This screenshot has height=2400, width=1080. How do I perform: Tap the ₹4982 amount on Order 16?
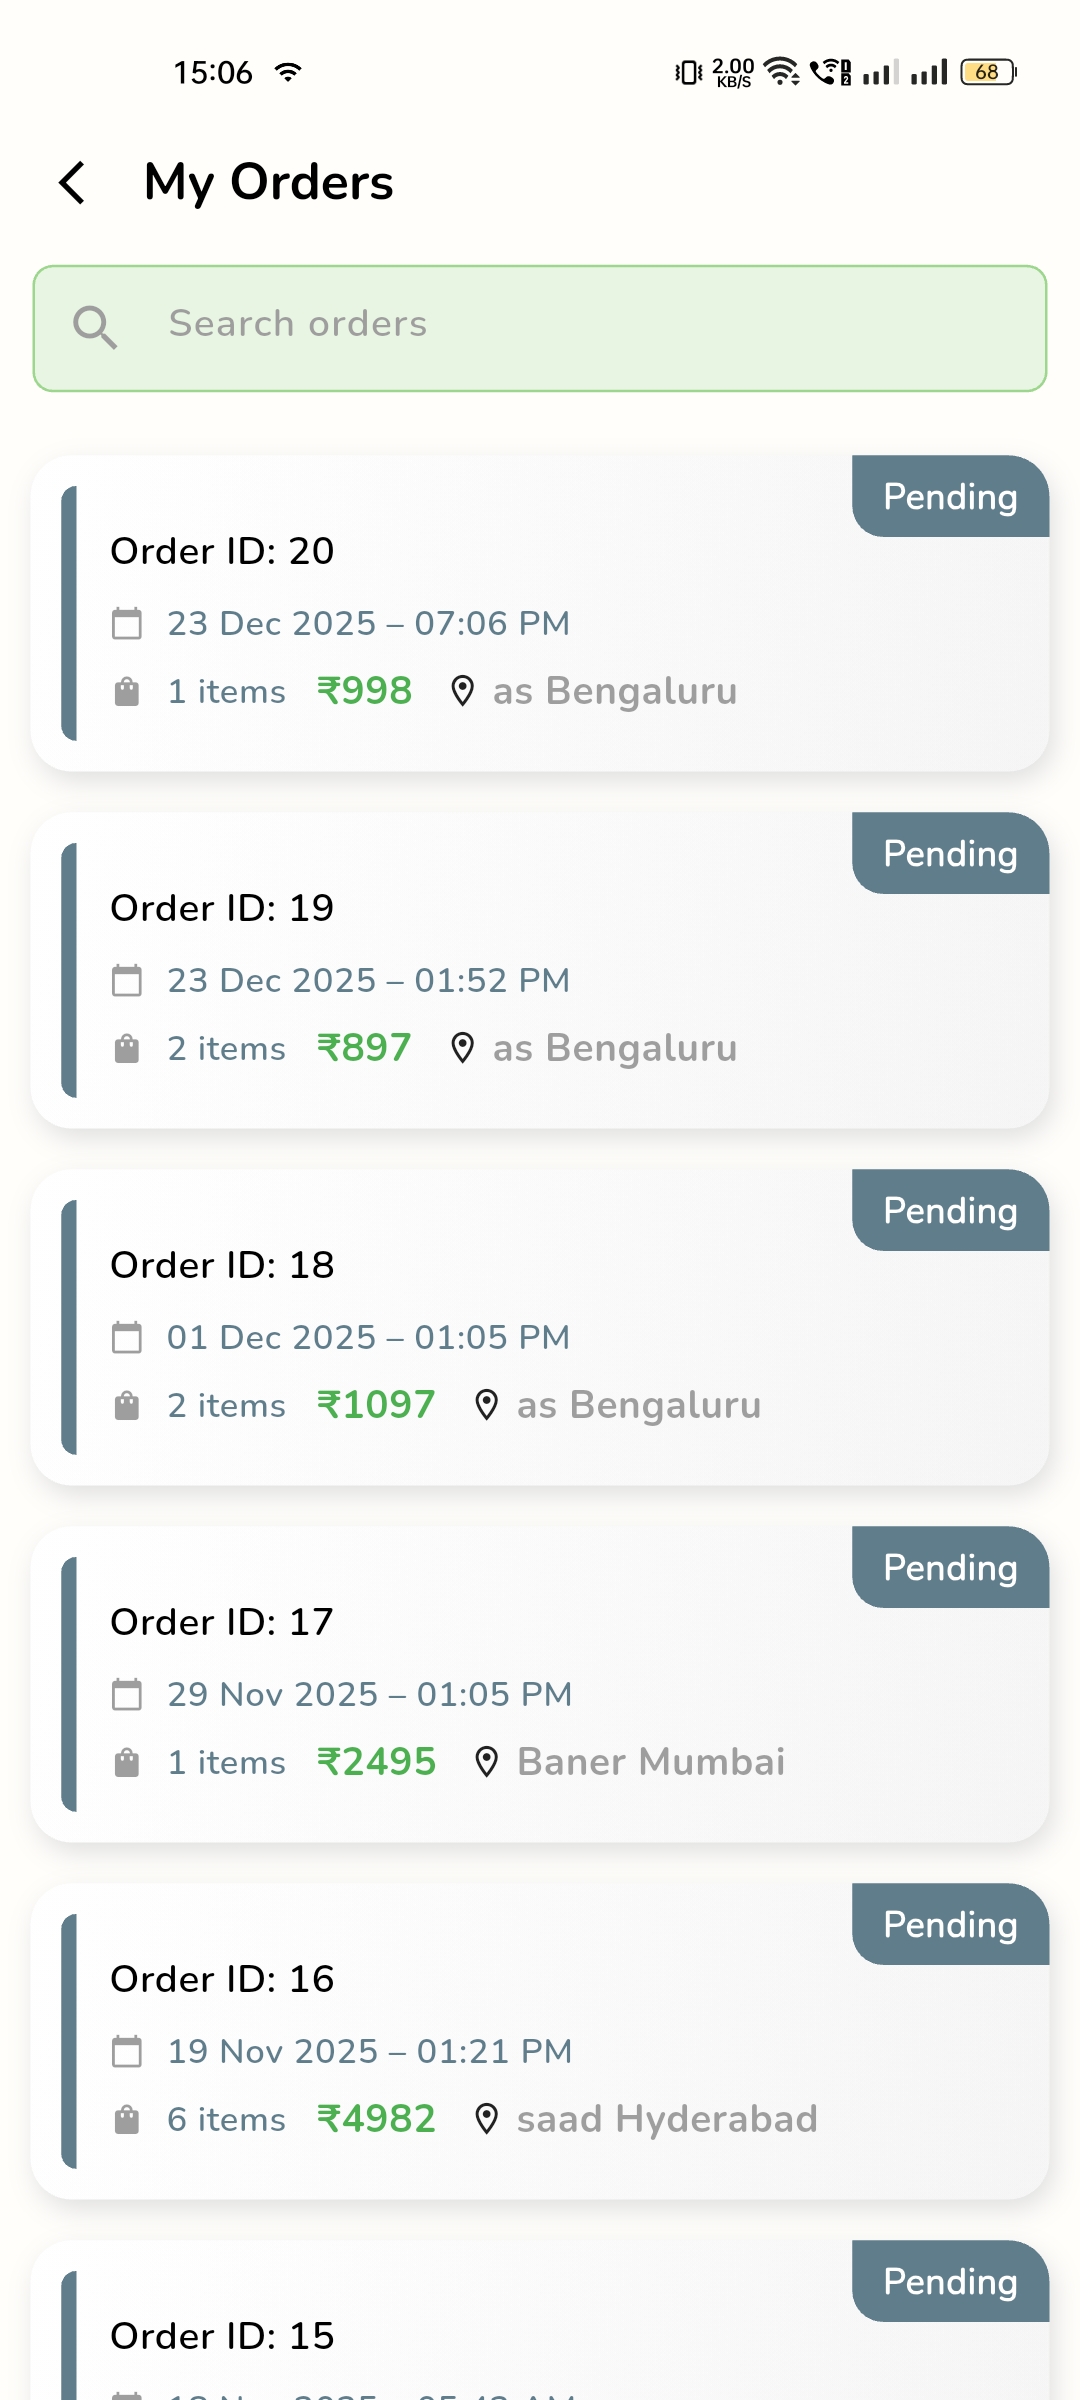click(x=376, y=2119)
